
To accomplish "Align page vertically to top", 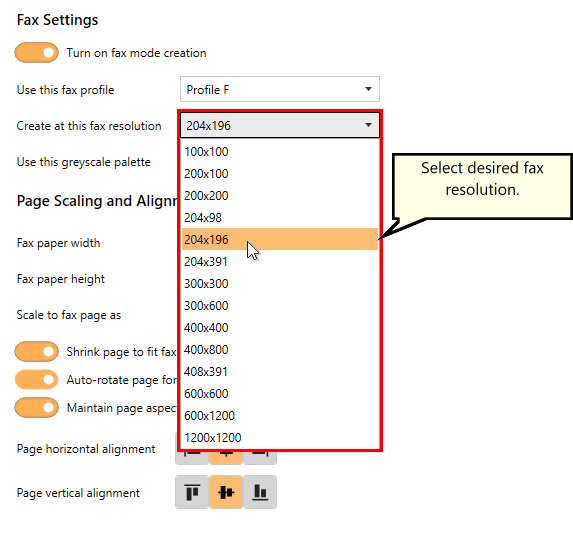I will pos(192,492).
